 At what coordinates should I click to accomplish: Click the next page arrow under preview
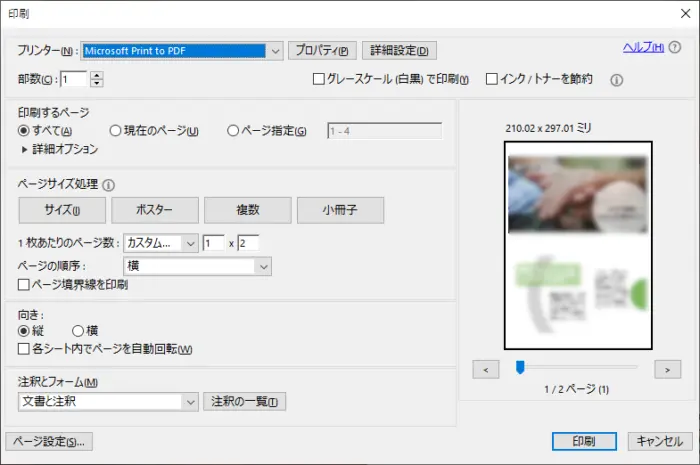pyautogui.click(x=667, y=369)
